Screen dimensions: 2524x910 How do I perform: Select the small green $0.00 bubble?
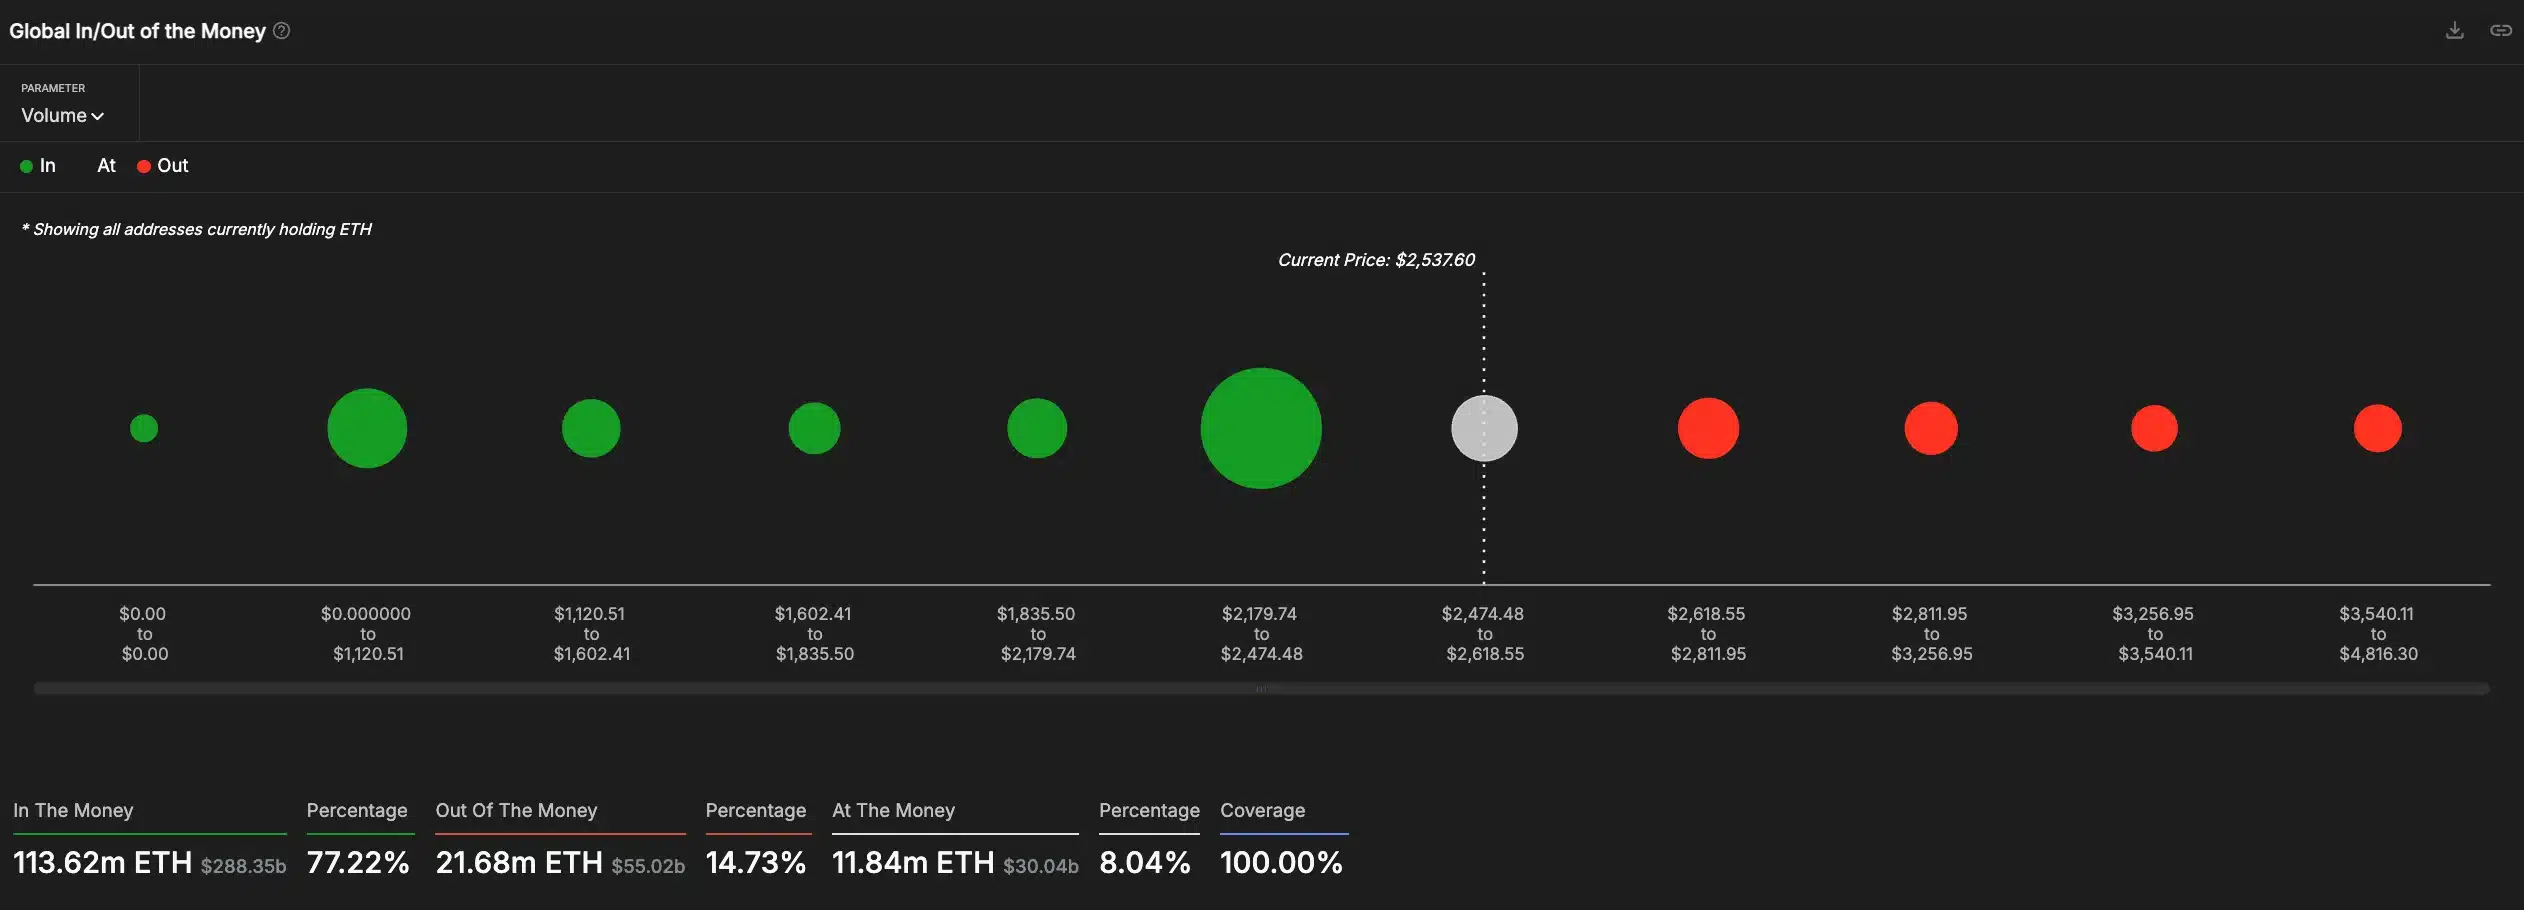click(x=144, y=428)
